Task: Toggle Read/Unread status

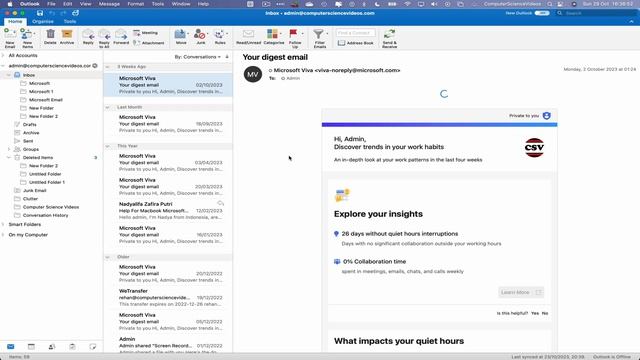Action: (x=248, y=37)
